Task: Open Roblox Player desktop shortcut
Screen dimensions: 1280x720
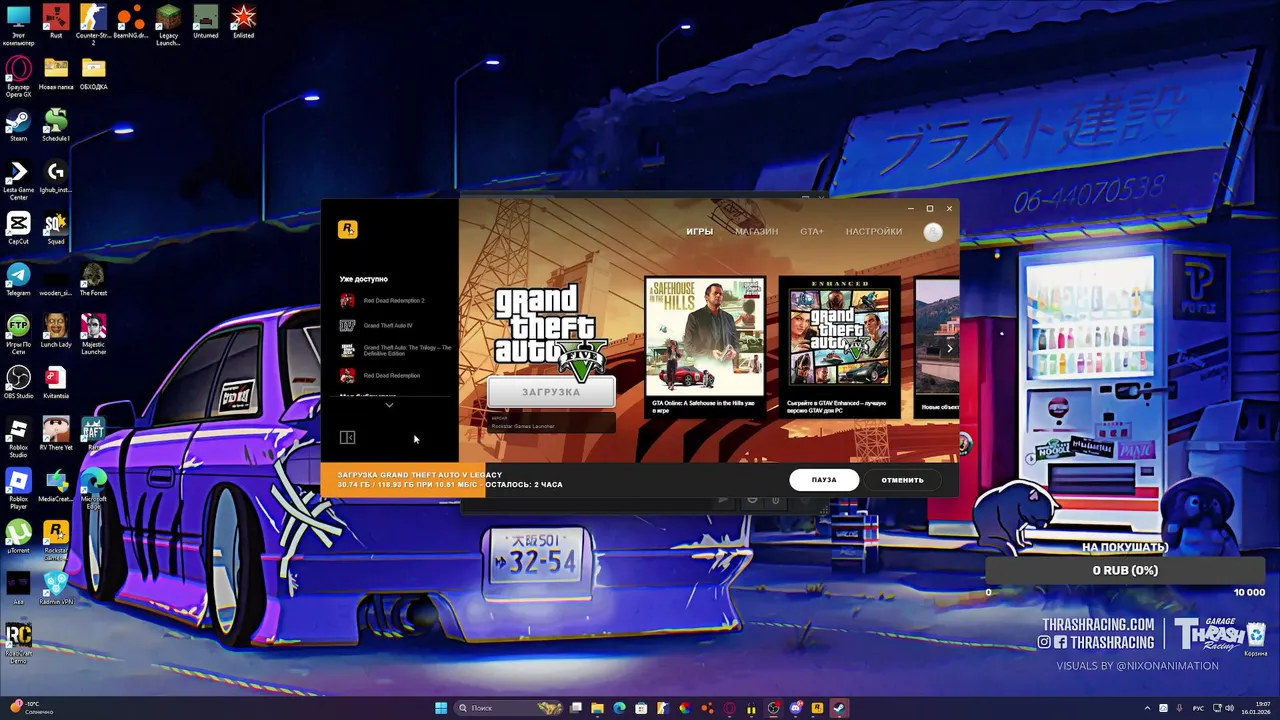Action: 18,490
